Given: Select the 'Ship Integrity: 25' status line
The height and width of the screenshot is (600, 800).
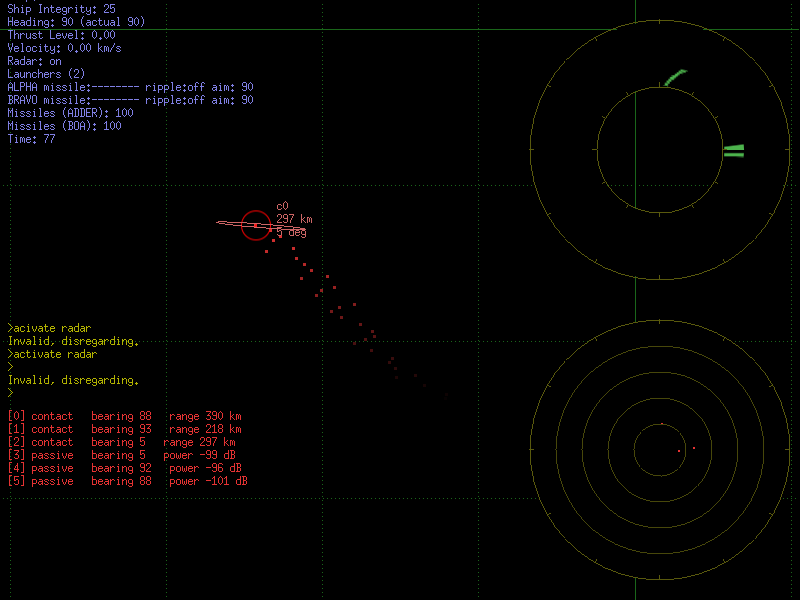Looking at the screenshot, I should coord(62,9).
